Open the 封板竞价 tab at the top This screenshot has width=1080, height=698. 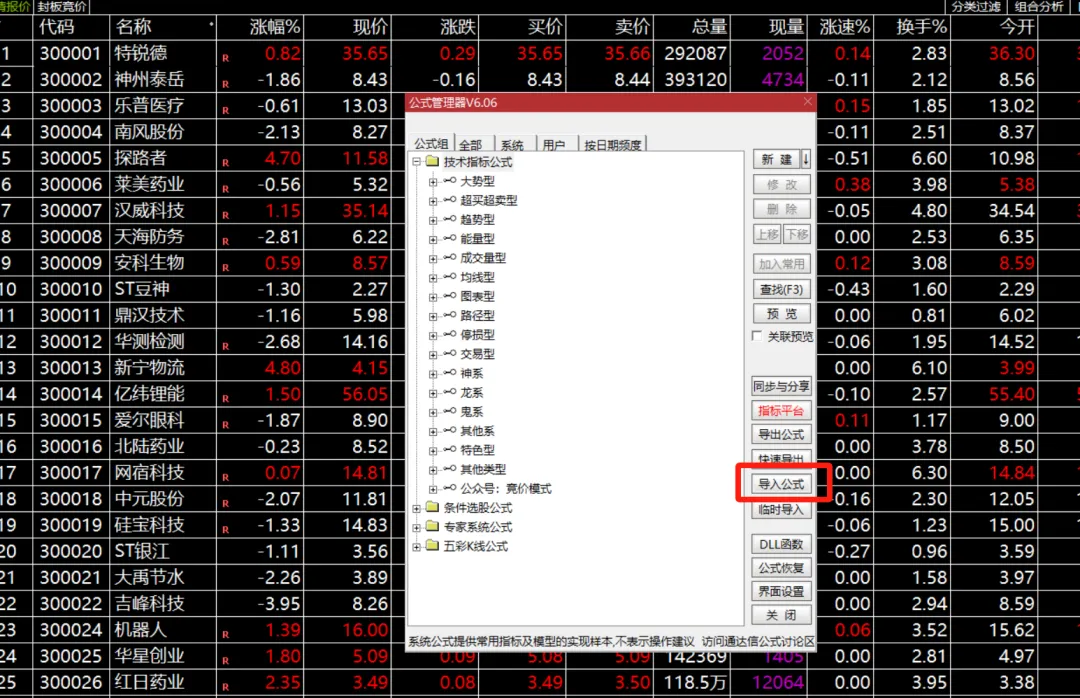[x=62, y=7]
